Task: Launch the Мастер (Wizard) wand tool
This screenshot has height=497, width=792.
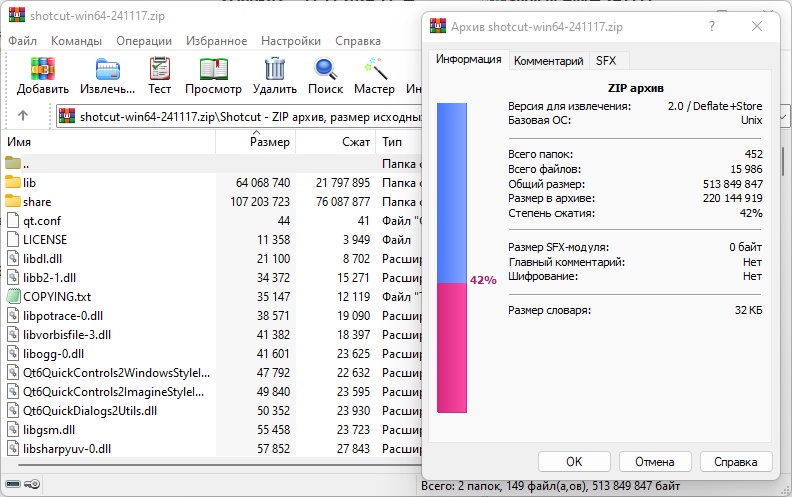Action: pyautogui.click(x=374, y=76)
